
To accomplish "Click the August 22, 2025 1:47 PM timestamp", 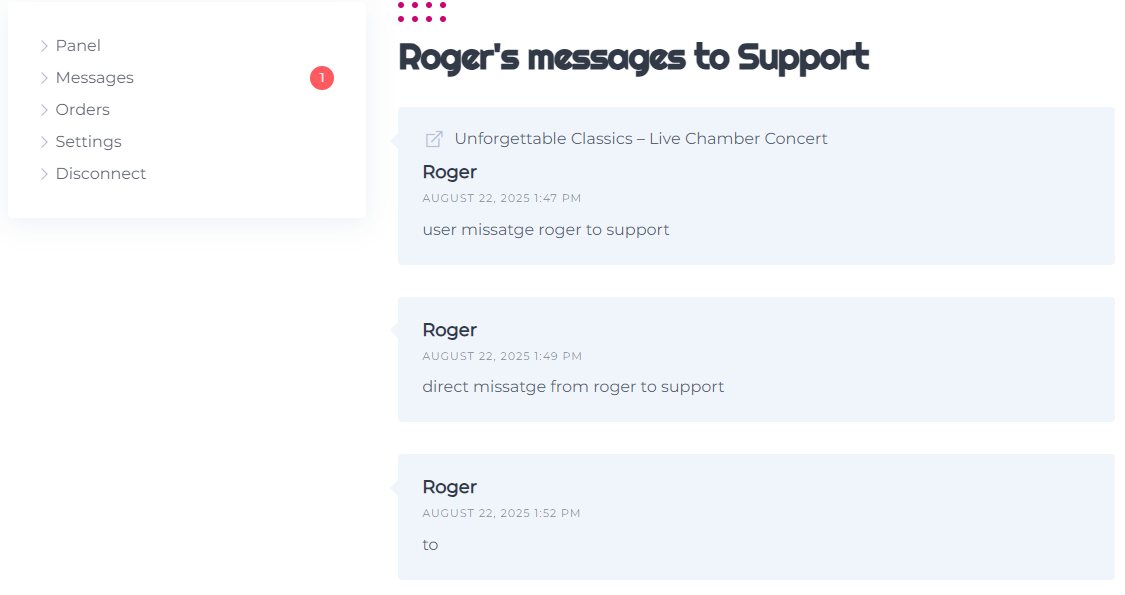I will [x=501, y=199].
